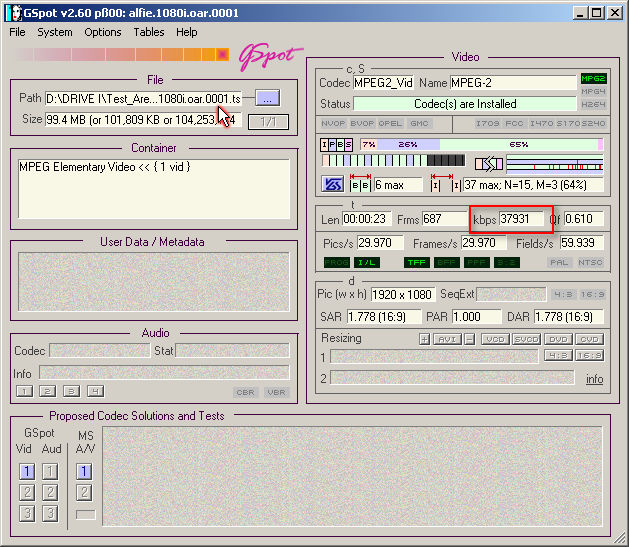Click the 4:3 button in Resizing row 1
The width and height of the screenshot is (629, 547).
558,355
